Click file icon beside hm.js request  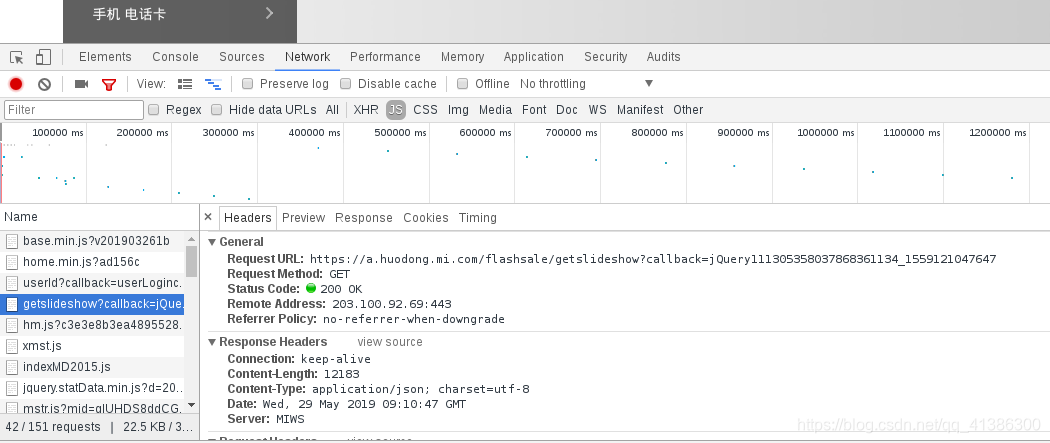click(11, 325)
